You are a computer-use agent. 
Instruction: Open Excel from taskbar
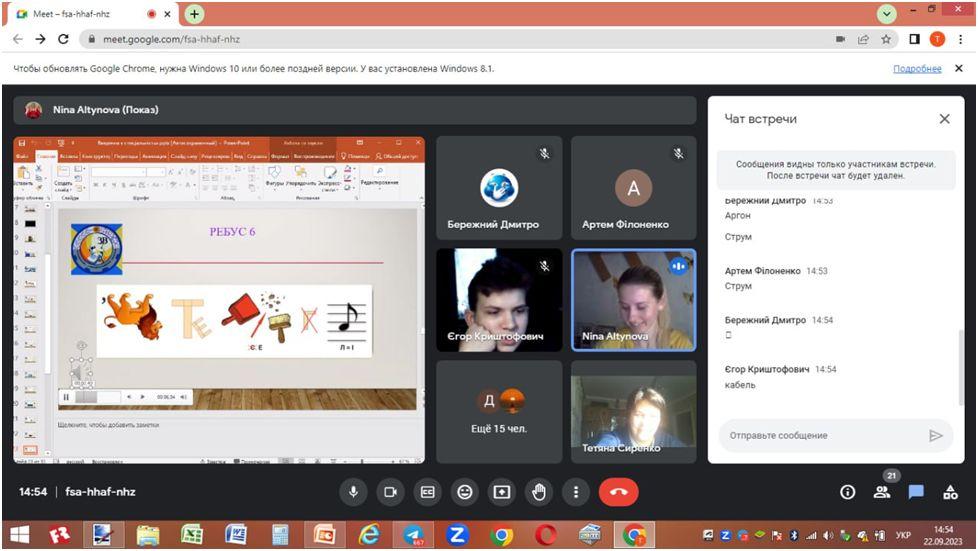click(191, 535)
